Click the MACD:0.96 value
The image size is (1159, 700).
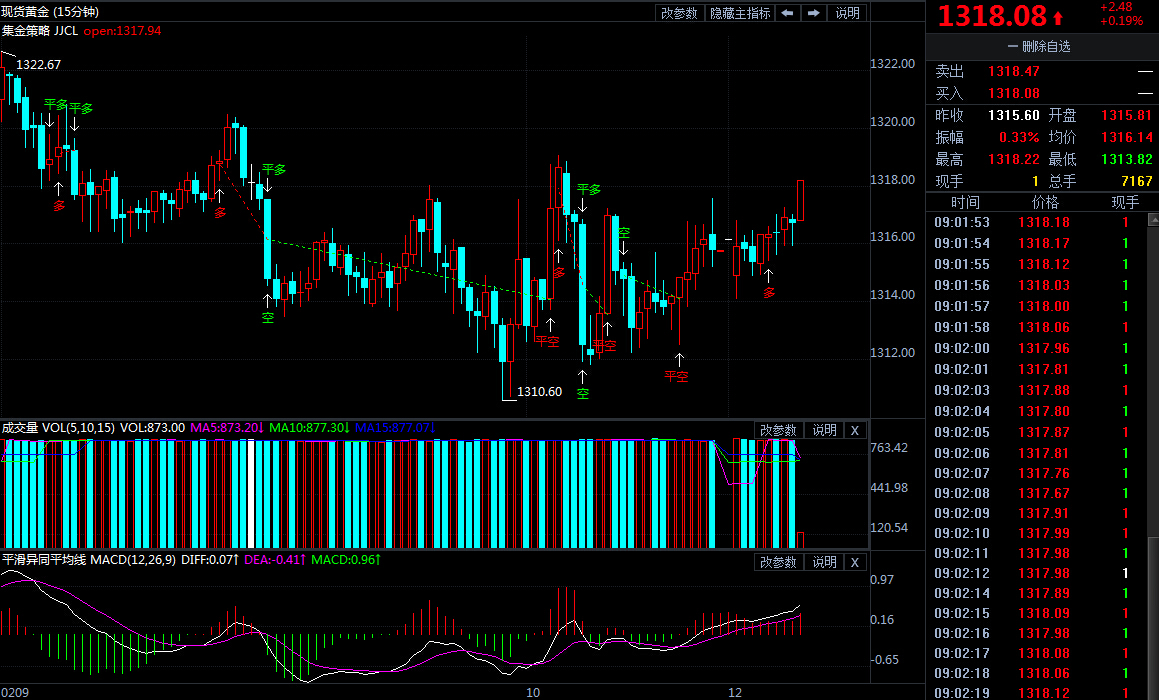coord(346,560)
